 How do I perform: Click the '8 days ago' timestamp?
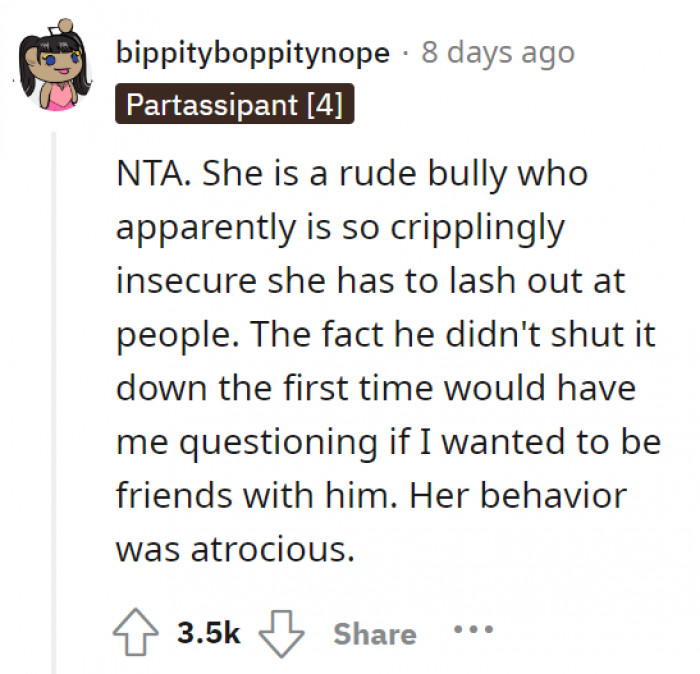pyautogui.click(x=498, y=52)
